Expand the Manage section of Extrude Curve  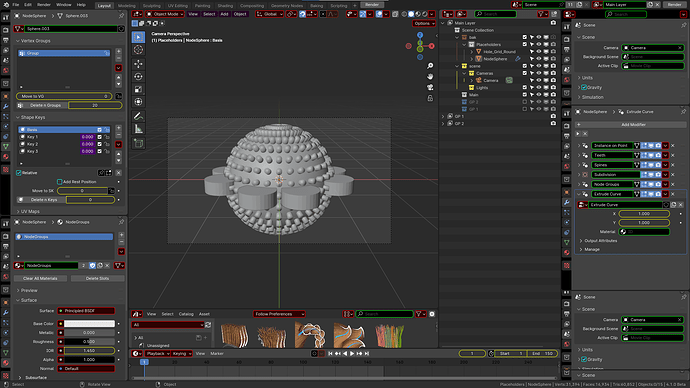click(591, 249)
